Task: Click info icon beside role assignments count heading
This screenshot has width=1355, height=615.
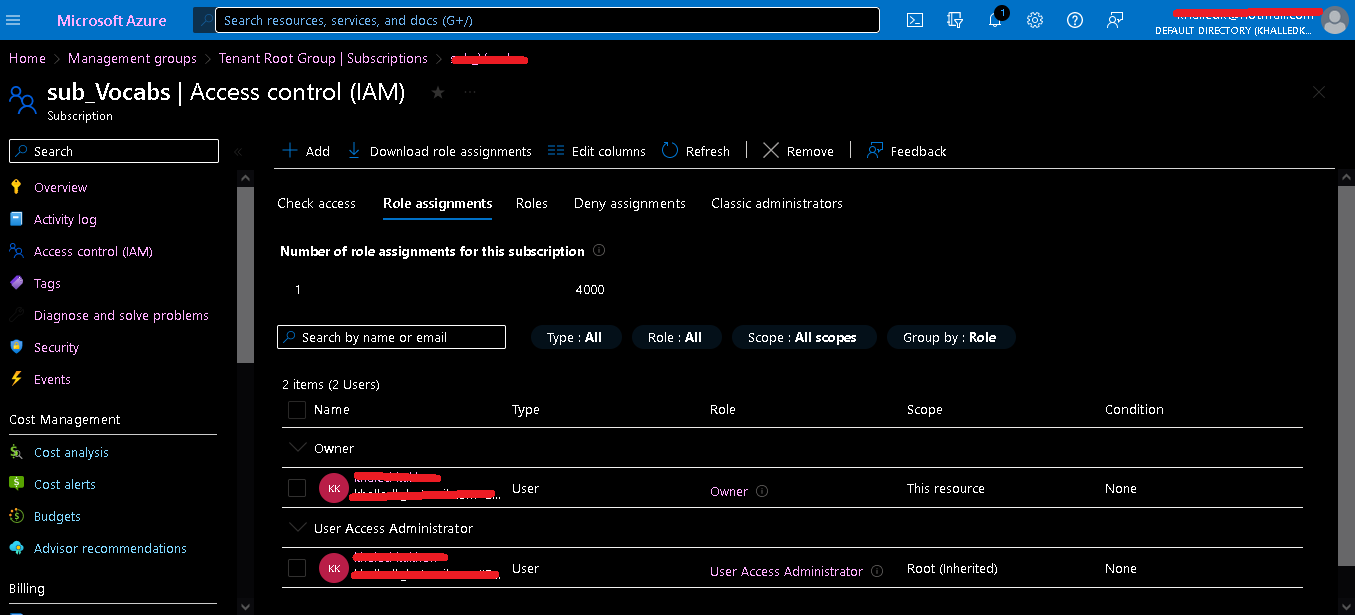Action: click(x=599, y=251)
